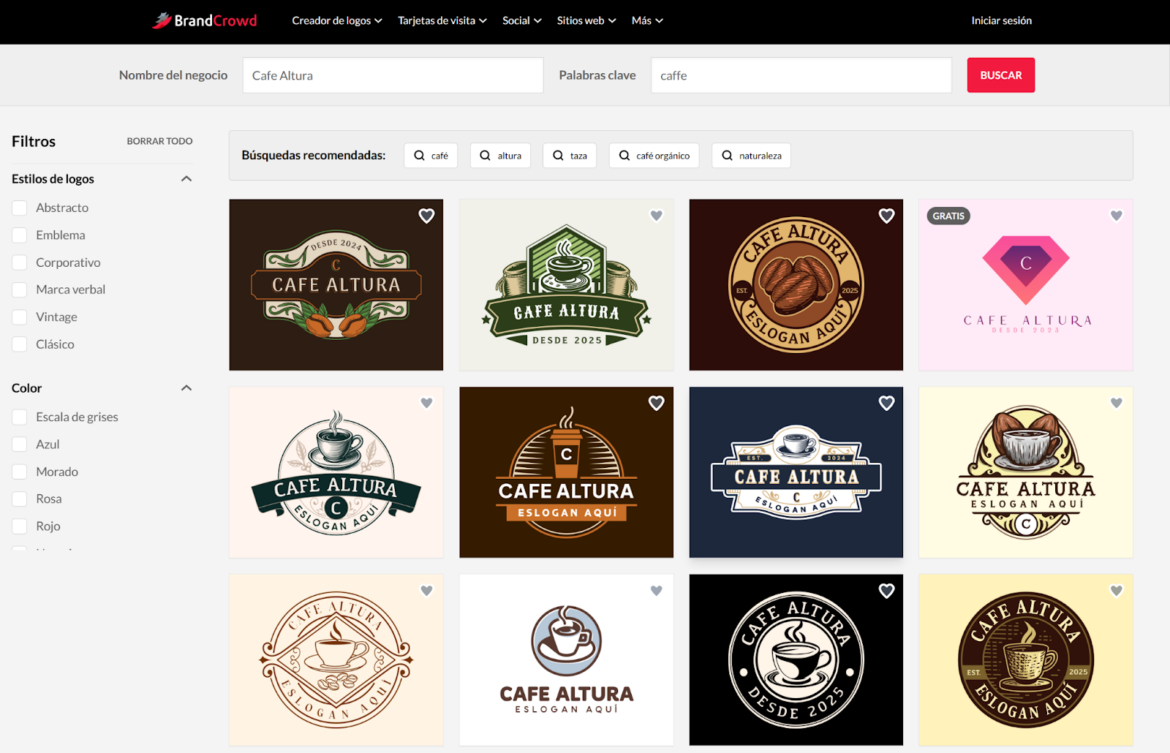Open the Más dropdown menu
1170x753 pixels.
[647, 20]
